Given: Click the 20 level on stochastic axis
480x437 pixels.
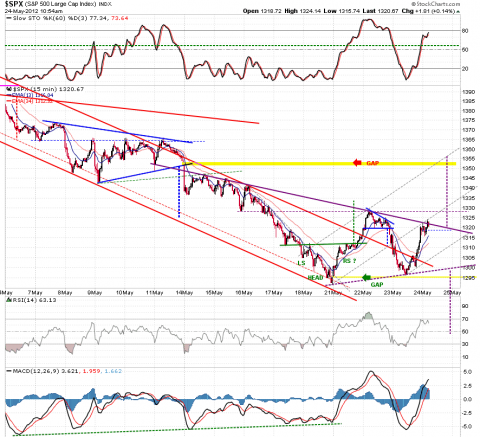Looking at the screenshot, I should pyautogui.click(x=465, y=69).
